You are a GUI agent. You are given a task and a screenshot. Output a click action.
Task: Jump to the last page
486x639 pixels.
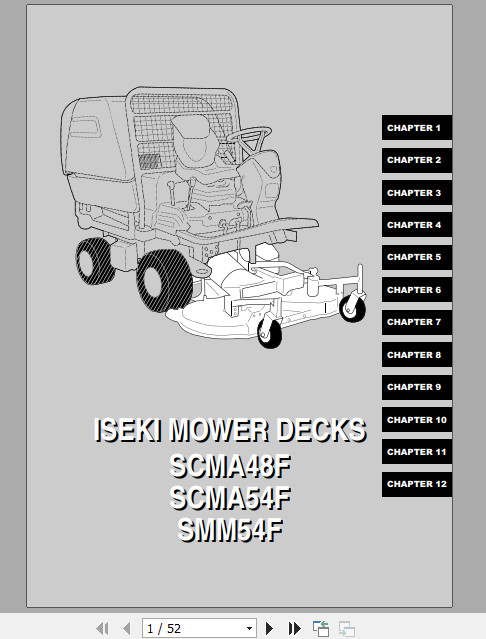coord(295,628)
